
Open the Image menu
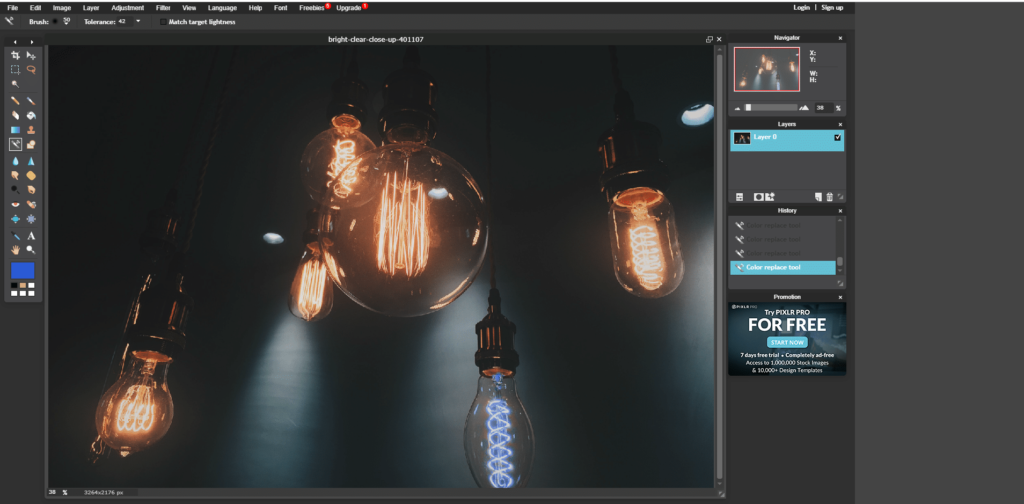click(x=62, y=8)
